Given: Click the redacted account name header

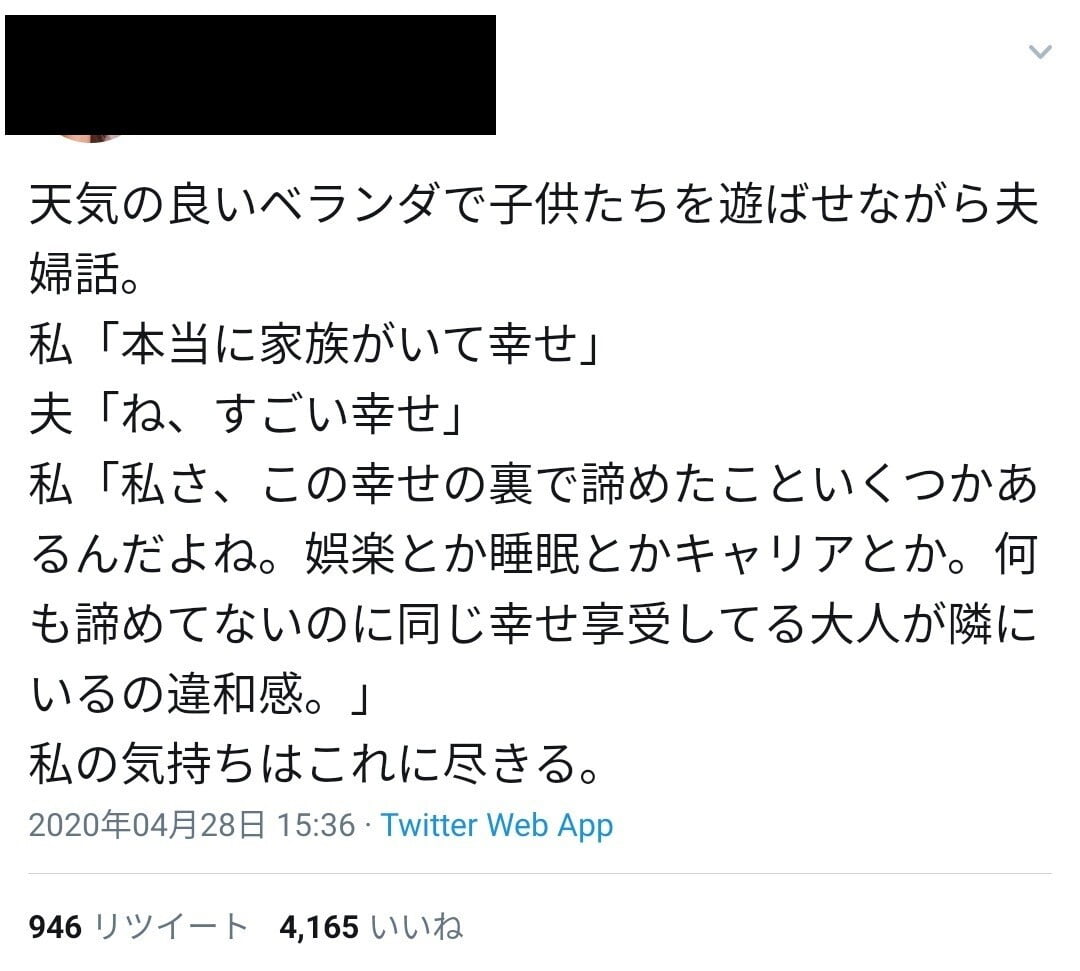Looking at the screenshot, I should coord(250,75).
